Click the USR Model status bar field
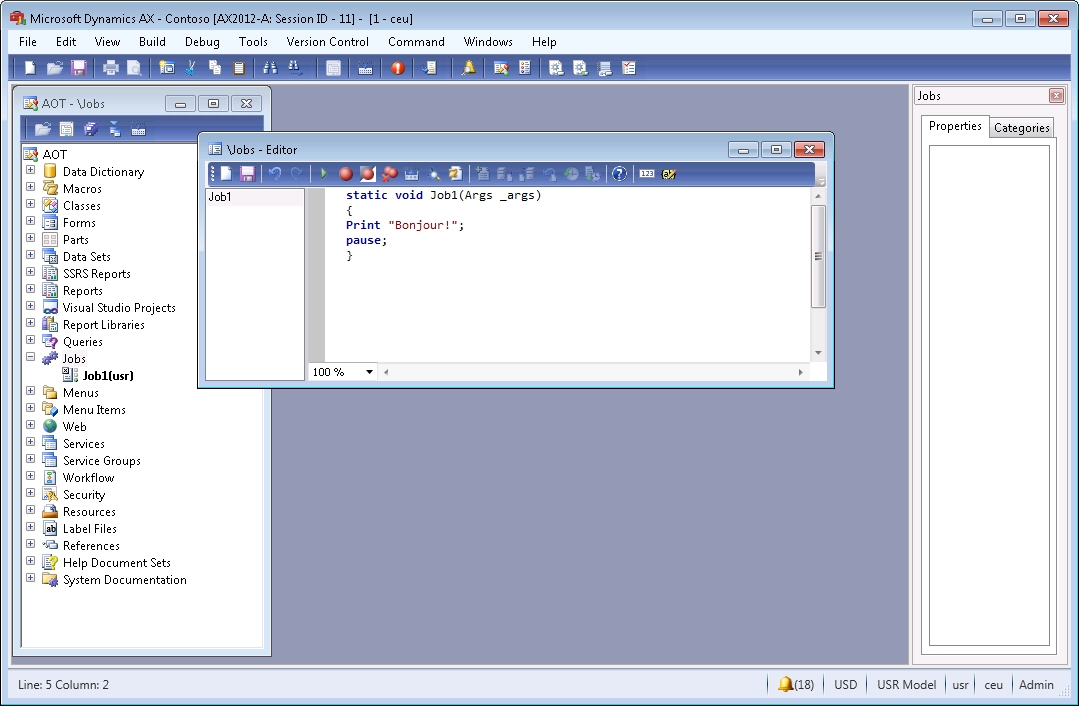This screenshot has height=706, width=1079. coord(906,685)
